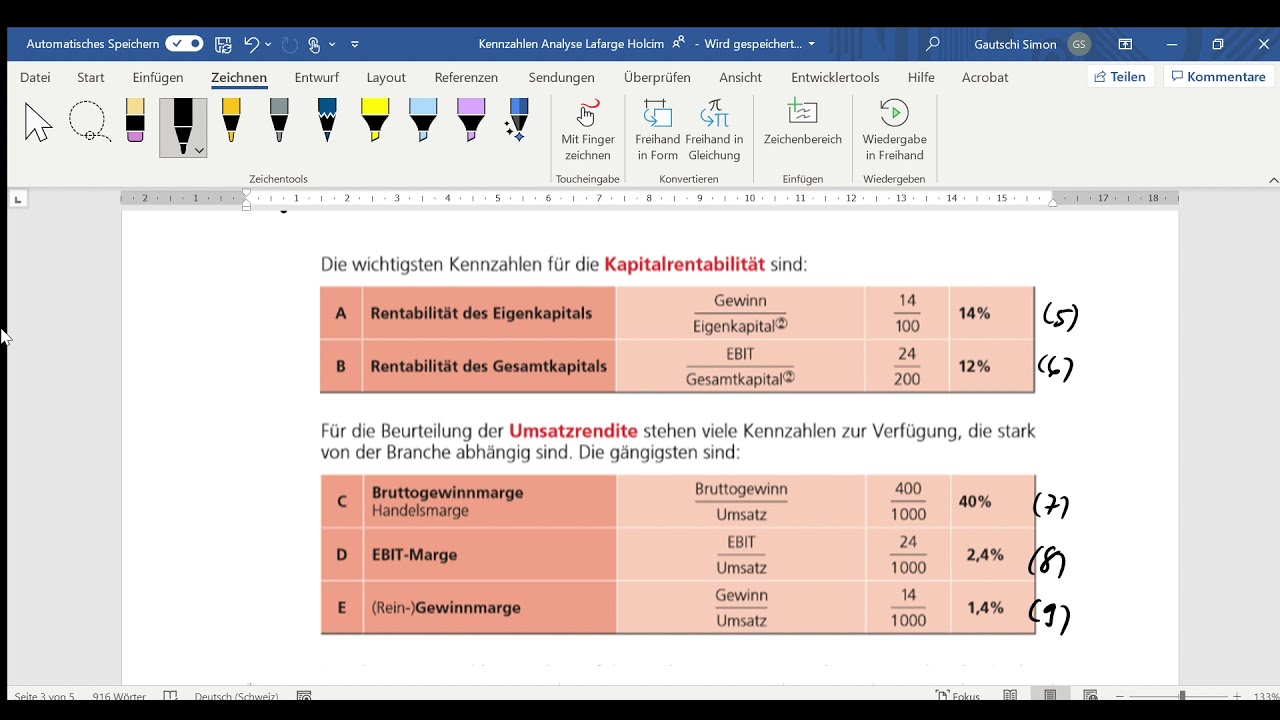The width and height of the screenshot is (1280, 720).
Task: Click the search magnifier in title bar
Action: (x=933, y=44)
